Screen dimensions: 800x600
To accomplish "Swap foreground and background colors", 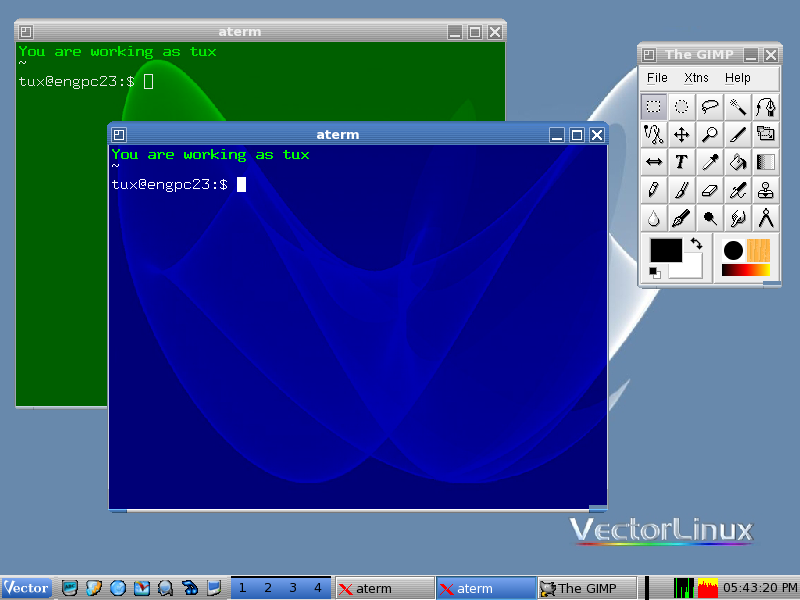I will 697,243.
